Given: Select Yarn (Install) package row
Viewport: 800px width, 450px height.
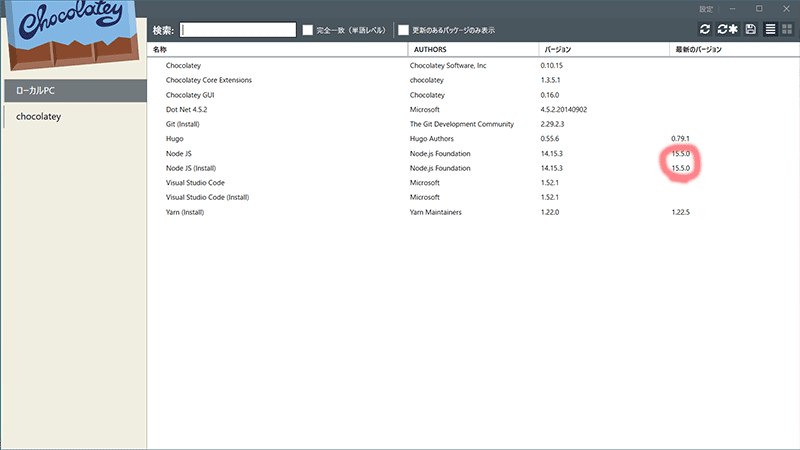Looking at the screenshot, I should pyautogui.click(x=473, y=212).
